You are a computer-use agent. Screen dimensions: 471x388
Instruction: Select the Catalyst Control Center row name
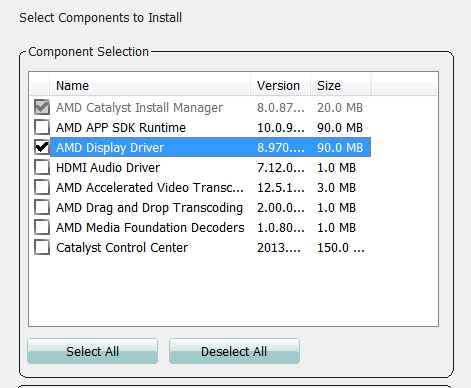pyautogui.click(x=122, y=248)
